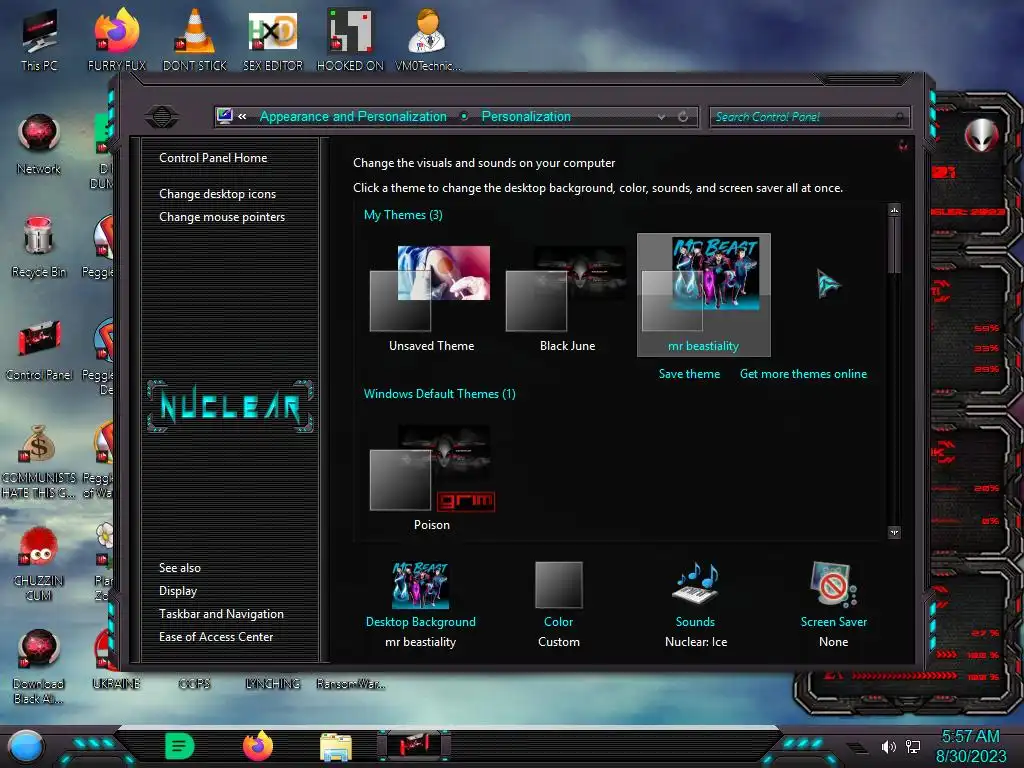The image size is (1024, 768).
Task: Select the HOOKED ON desktop icon
Action: [x=350, y=39]
